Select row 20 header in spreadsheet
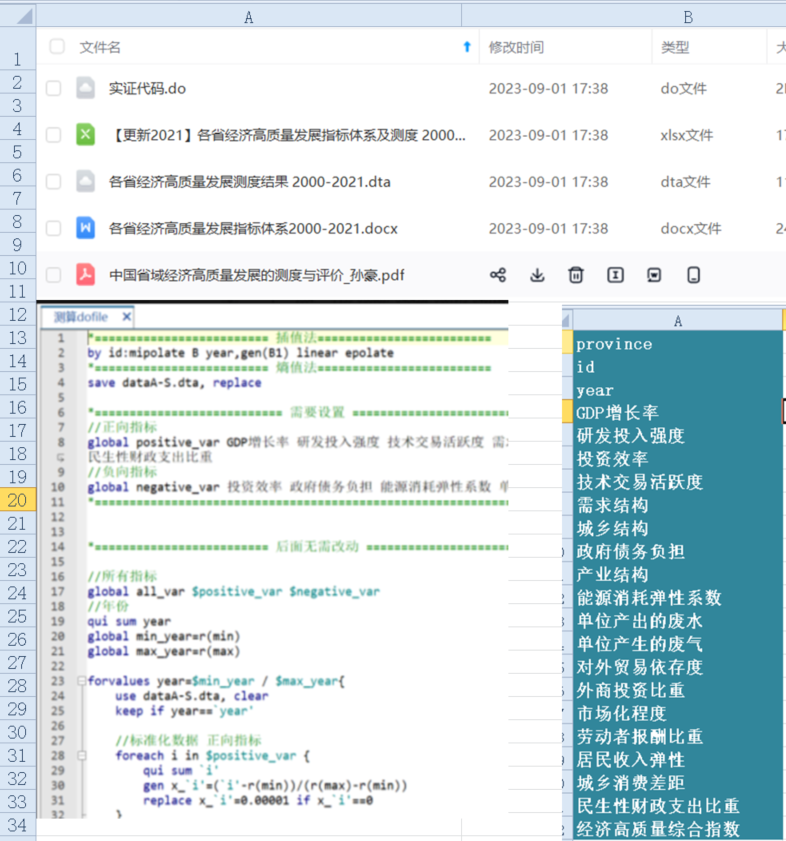Screen dimensions: 786x841 click(18, 500)
